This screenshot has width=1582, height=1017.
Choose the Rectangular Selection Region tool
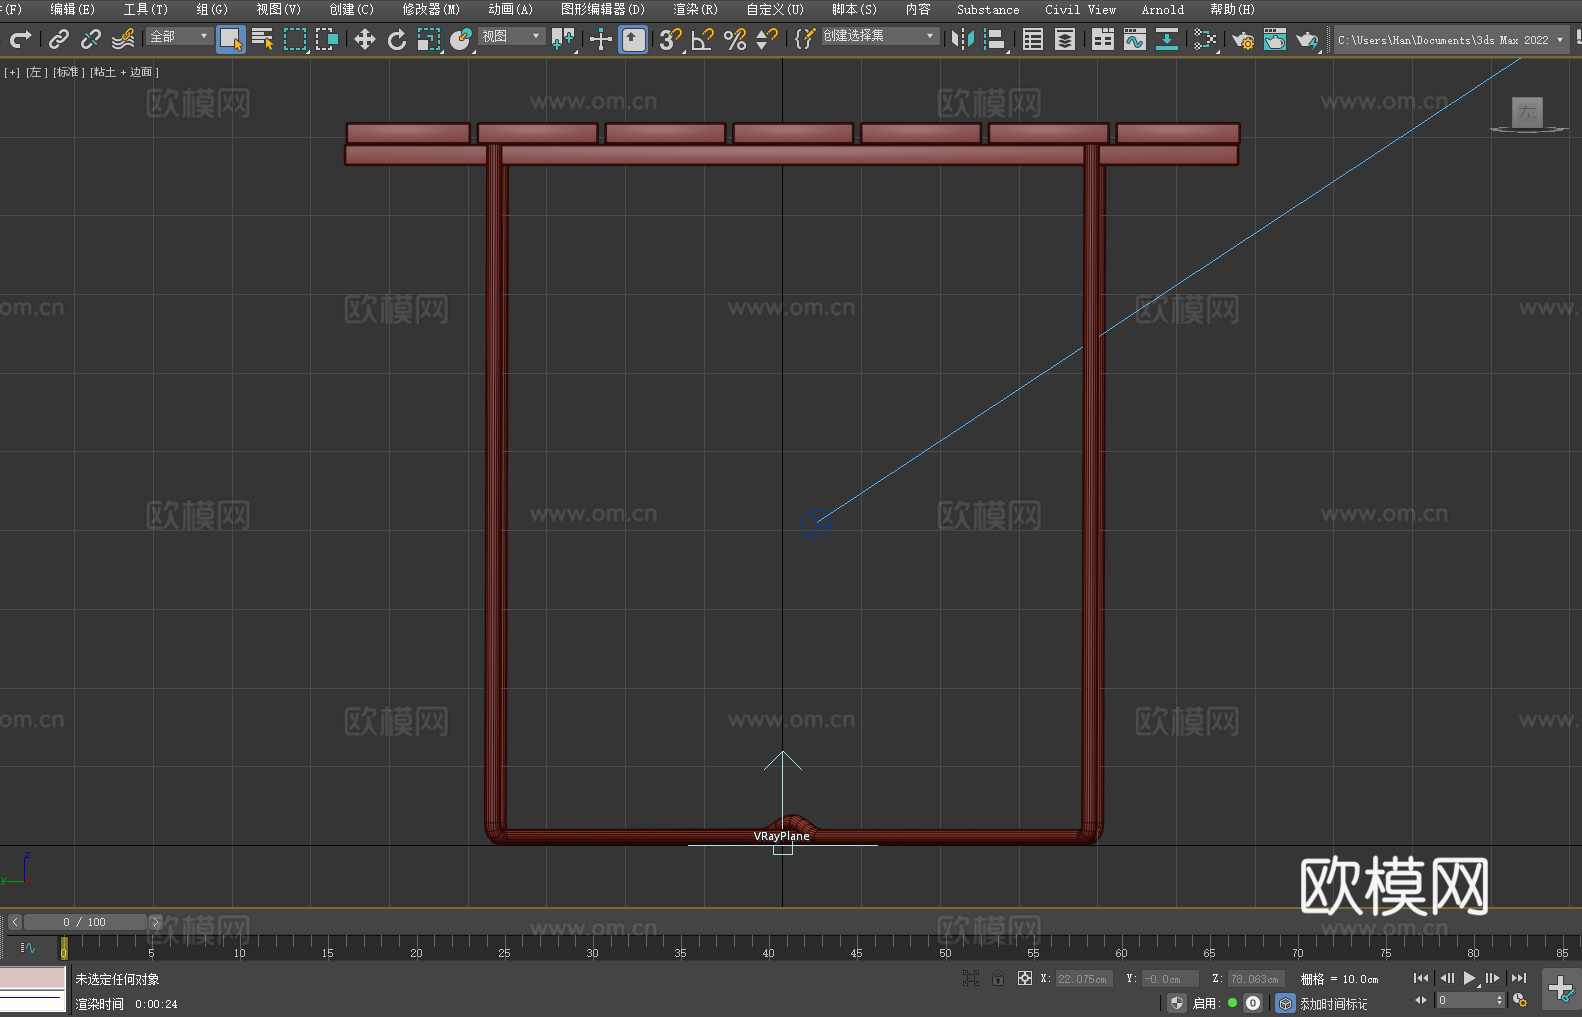tap(295, 39)
